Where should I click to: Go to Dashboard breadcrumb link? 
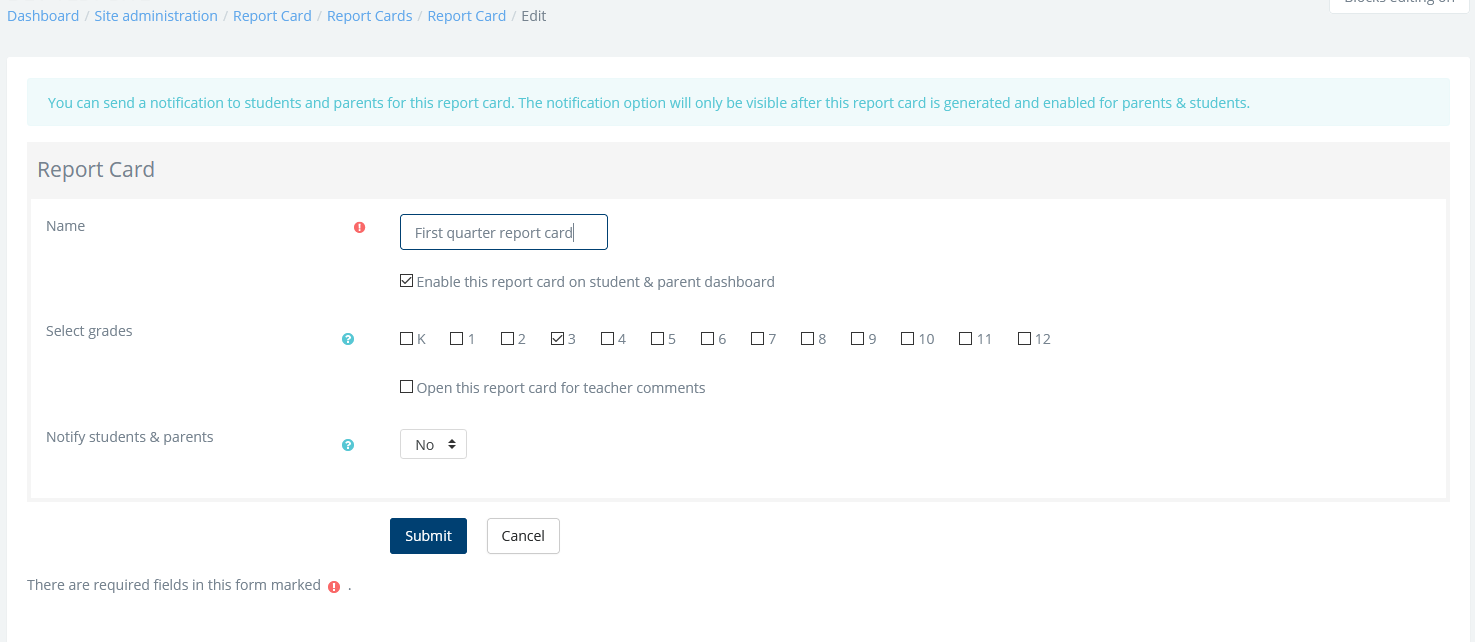(x=43, y=16)
